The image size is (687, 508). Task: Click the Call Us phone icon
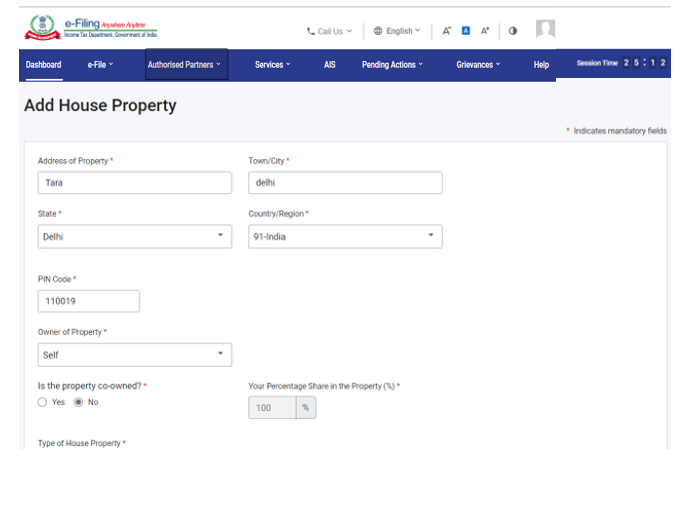(311, 31)
